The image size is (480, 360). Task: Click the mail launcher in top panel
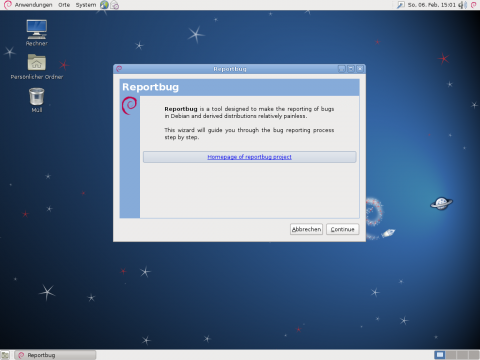pyautogui.click(x=115, y=5)
